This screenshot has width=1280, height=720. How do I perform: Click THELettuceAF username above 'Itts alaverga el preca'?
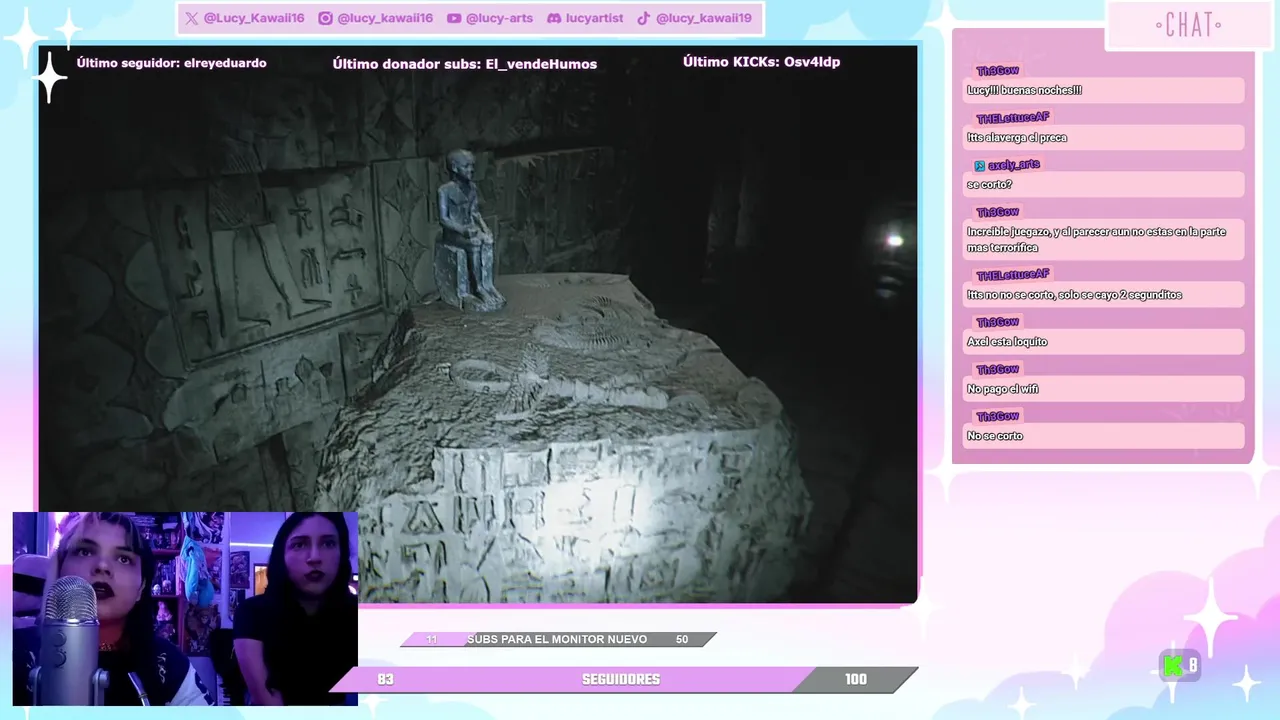click(x=1013, y=118)
